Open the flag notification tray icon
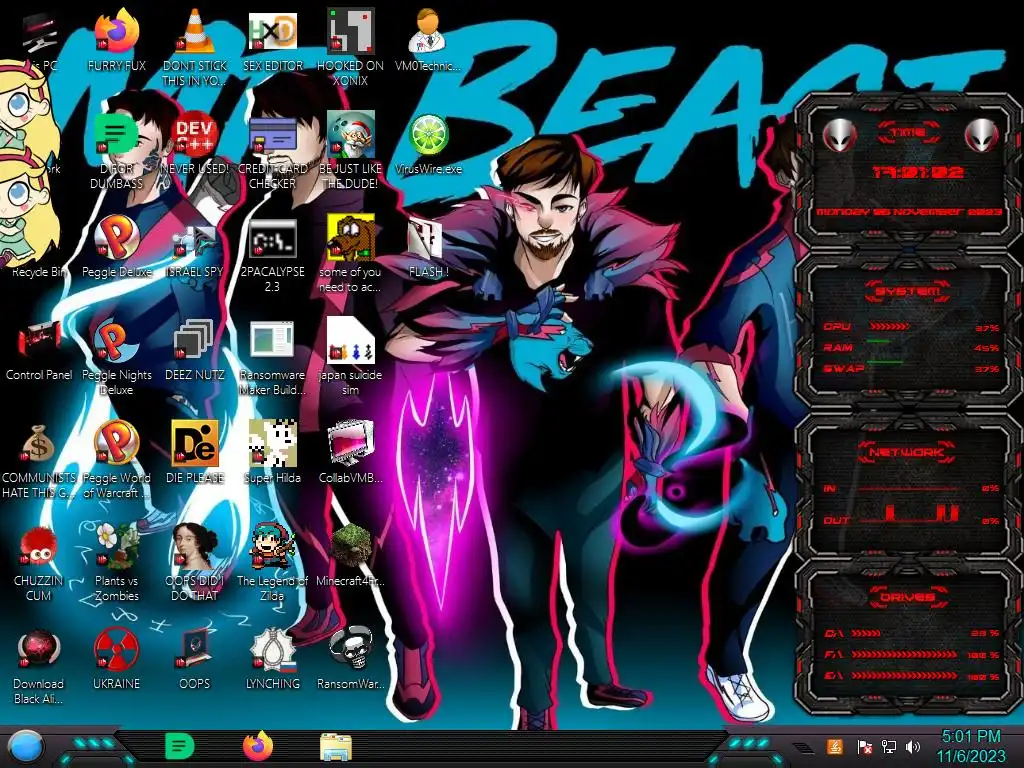This screenshot has width=1024, height=768. click(865, 746)
